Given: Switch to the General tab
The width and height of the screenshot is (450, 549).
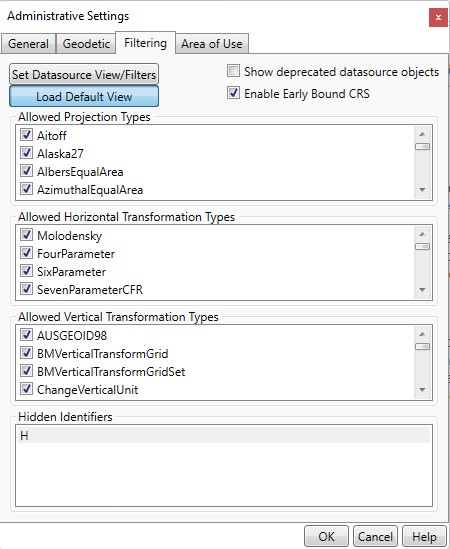Looking at the screenshot, I should coord(28,44).
